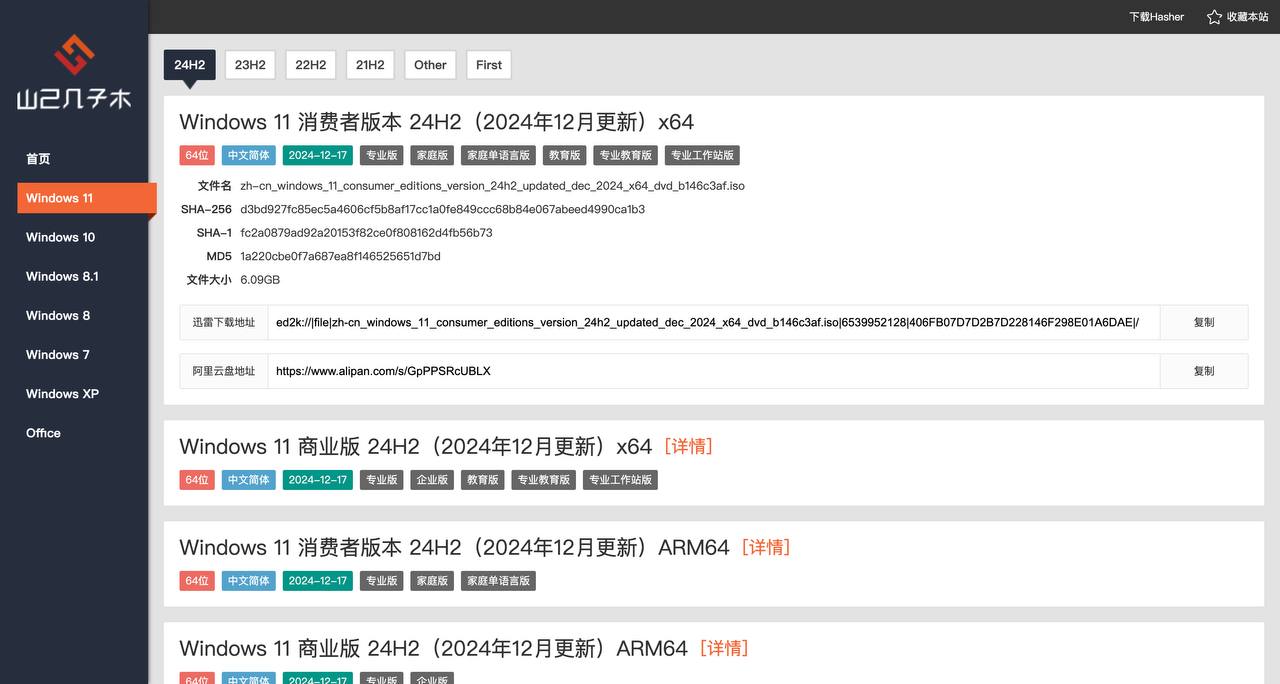The width and height of the screenshot is (1280, 684).
Task: Click the 家庭单语言版 tag on 消费者版本 ARM64
Action: [498, 581]
